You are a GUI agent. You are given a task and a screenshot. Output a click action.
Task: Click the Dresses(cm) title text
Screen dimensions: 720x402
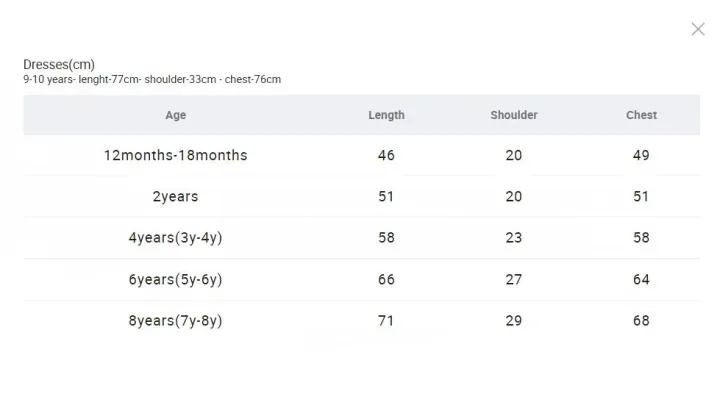[x=59, y=65]
